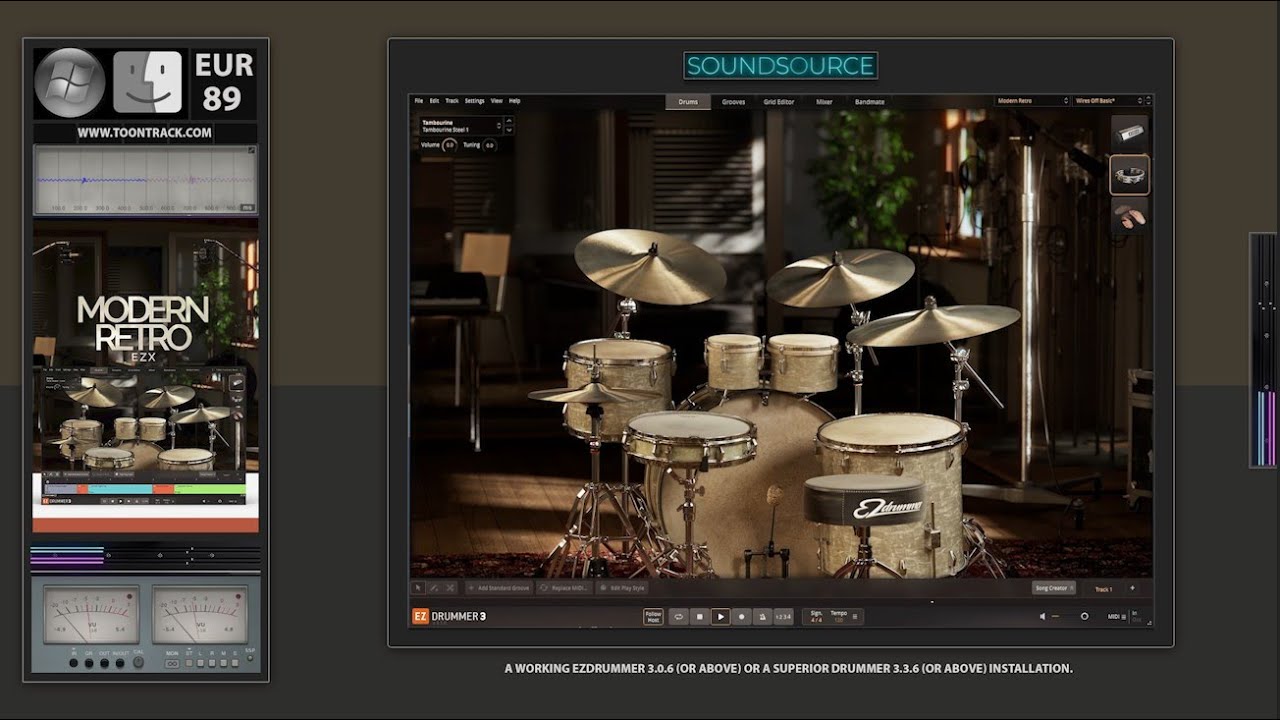Switch to the Bandmate tab
This screenshot has height=720, width=1280.
869,102
